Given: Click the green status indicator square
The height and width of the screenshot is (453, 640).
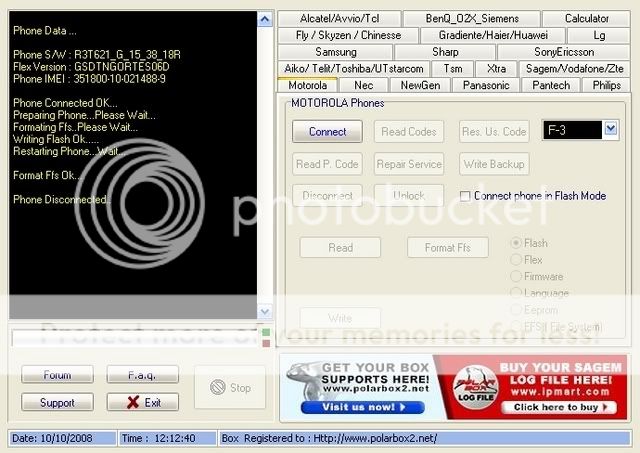Looking at the screenshot, I should click(266, 333).
